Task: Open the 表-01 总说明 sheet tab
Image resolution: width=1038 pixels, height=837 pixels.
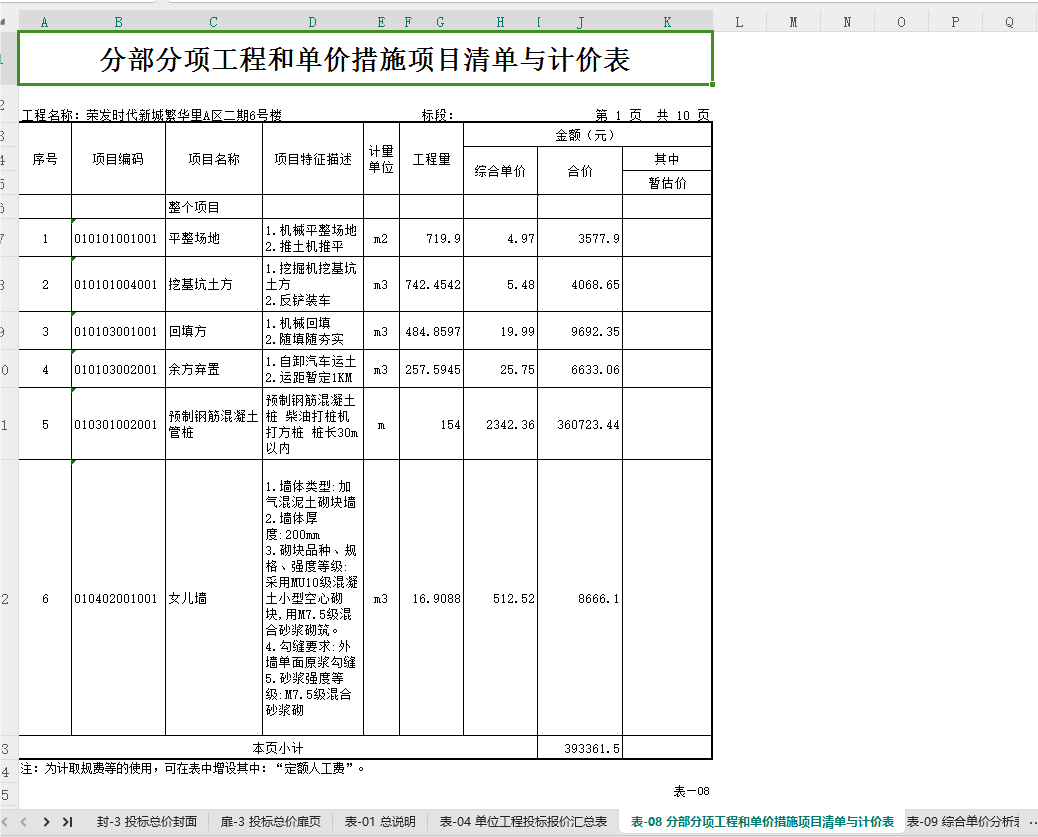Action: [x=380, y=822]
